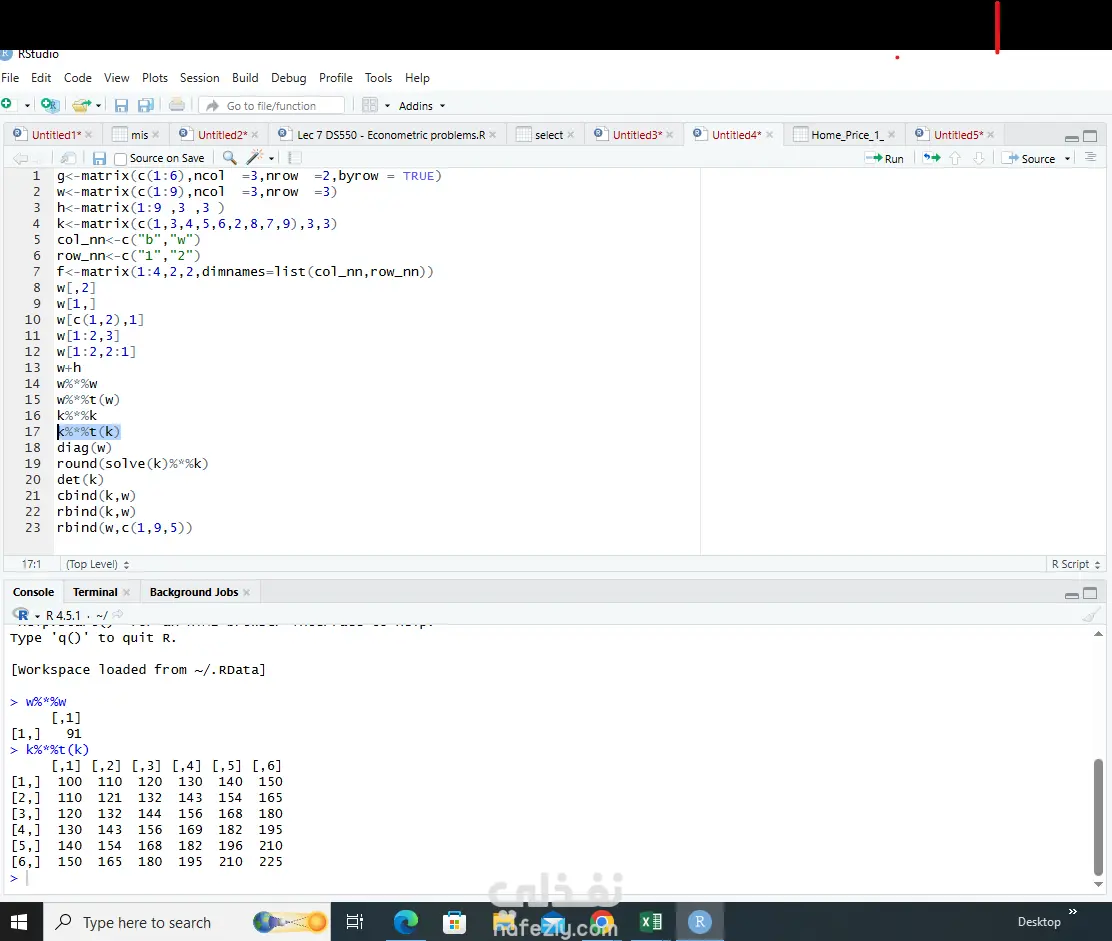The image size is (1112, 941).
Task: Close the Untitled4* tab
Action: (x=769, y=135)
